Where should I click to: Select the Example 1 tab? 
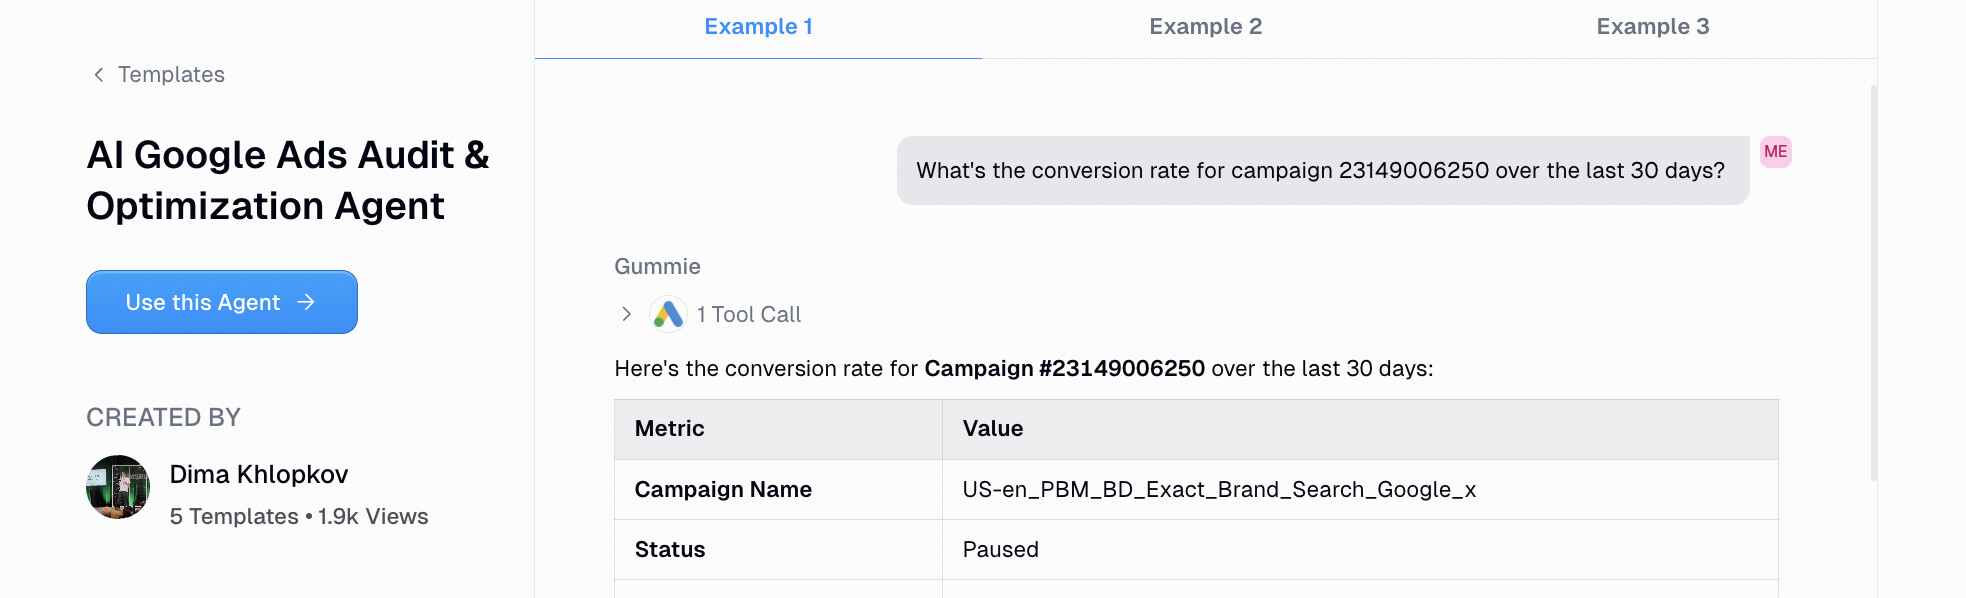758,27
